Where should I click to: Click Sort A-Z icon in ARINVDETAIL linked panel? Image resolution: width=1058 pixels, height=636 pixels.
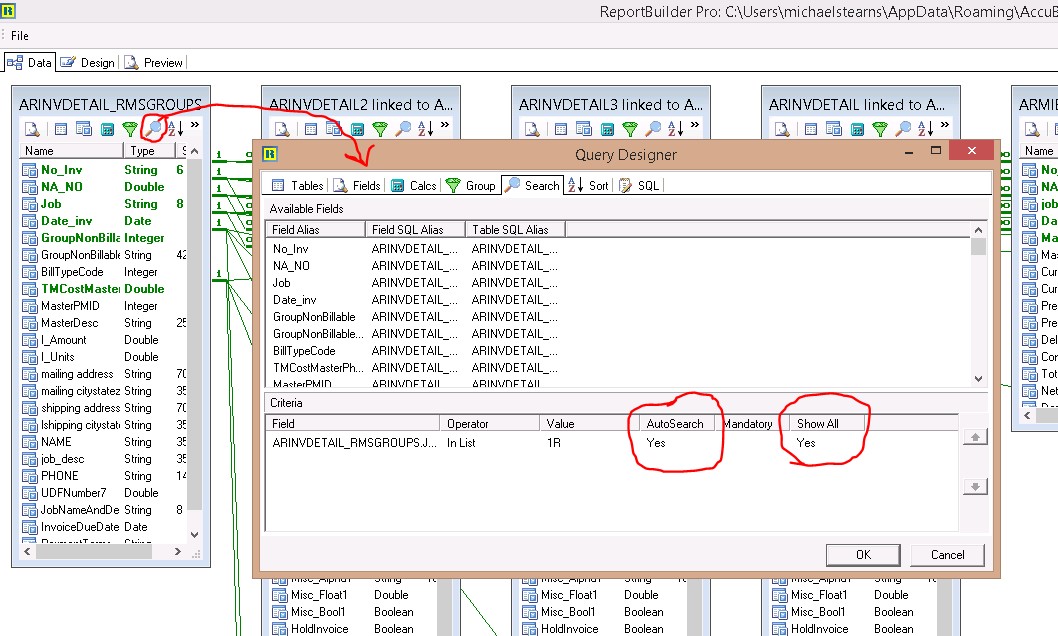(926, 127)
